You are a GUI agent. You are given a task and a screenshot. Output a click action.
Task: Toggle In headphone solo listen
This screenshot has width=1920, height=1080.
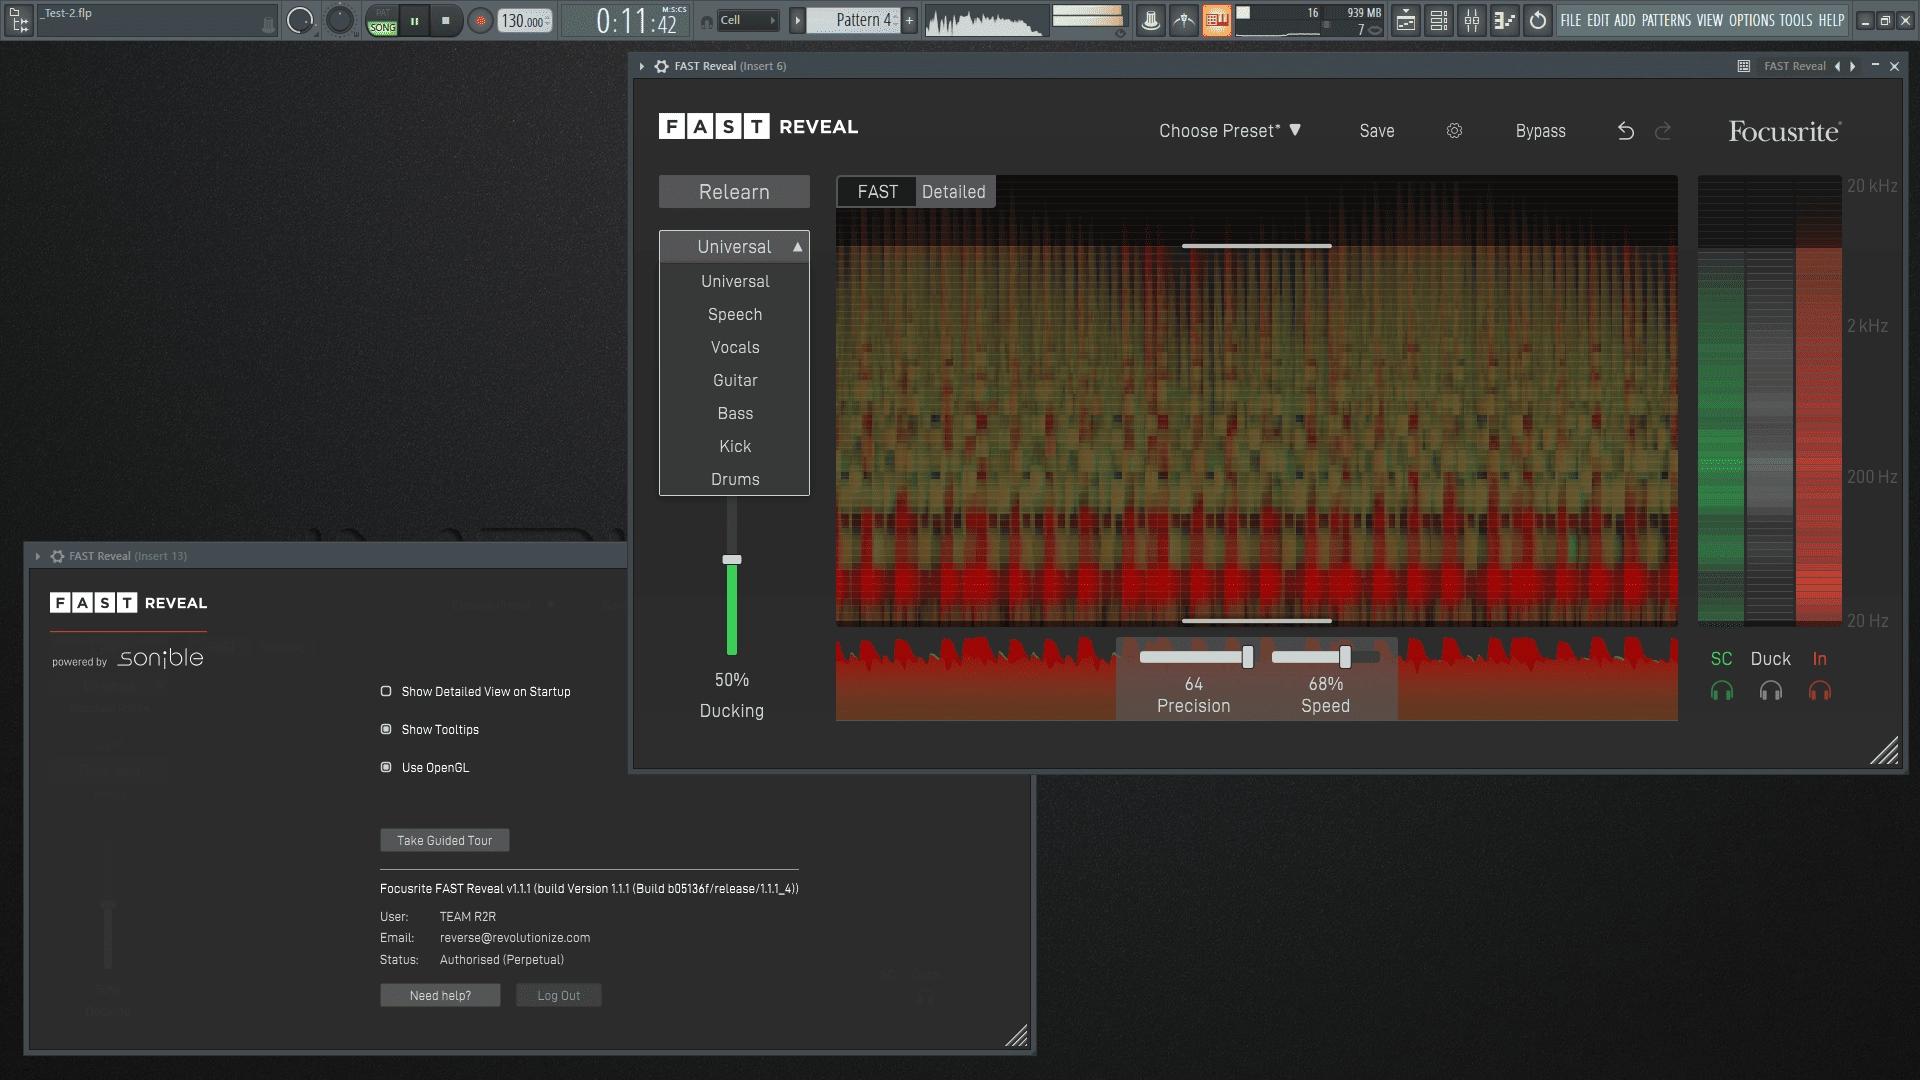point(1819,691)
